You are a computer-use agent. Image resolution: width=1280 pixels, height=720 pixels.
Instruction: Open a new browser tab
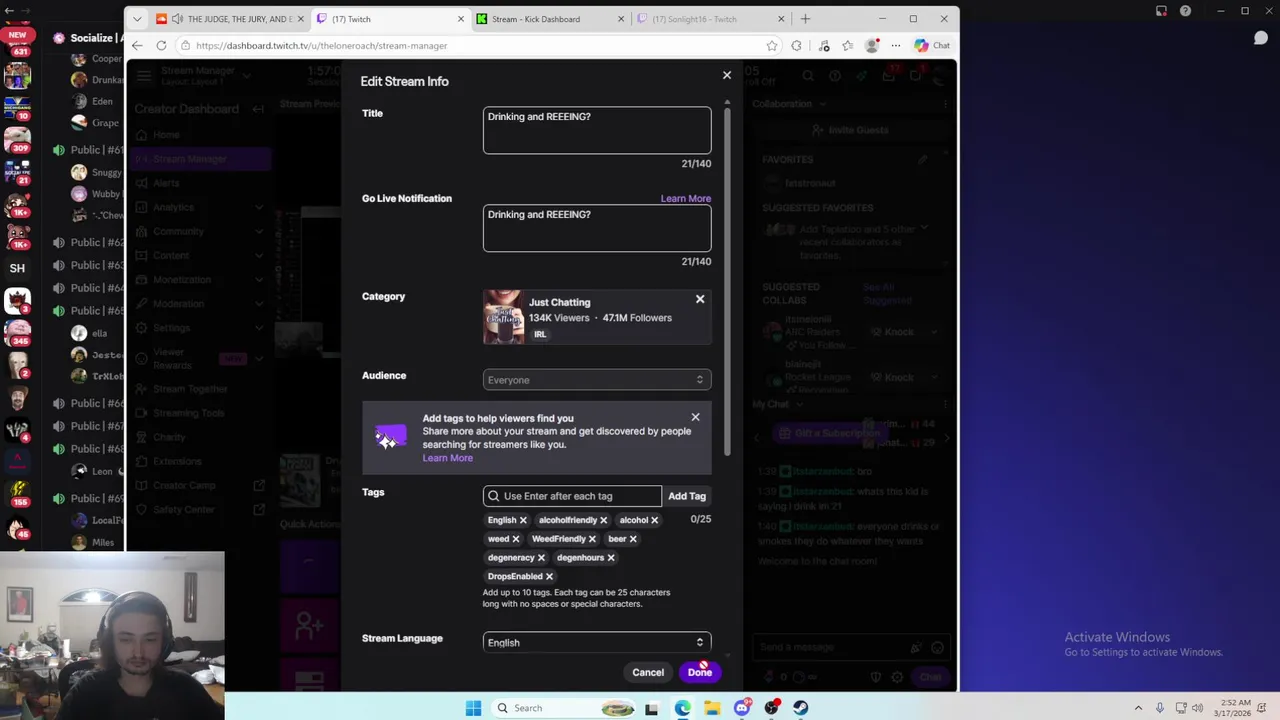click(x=805, y=19)
